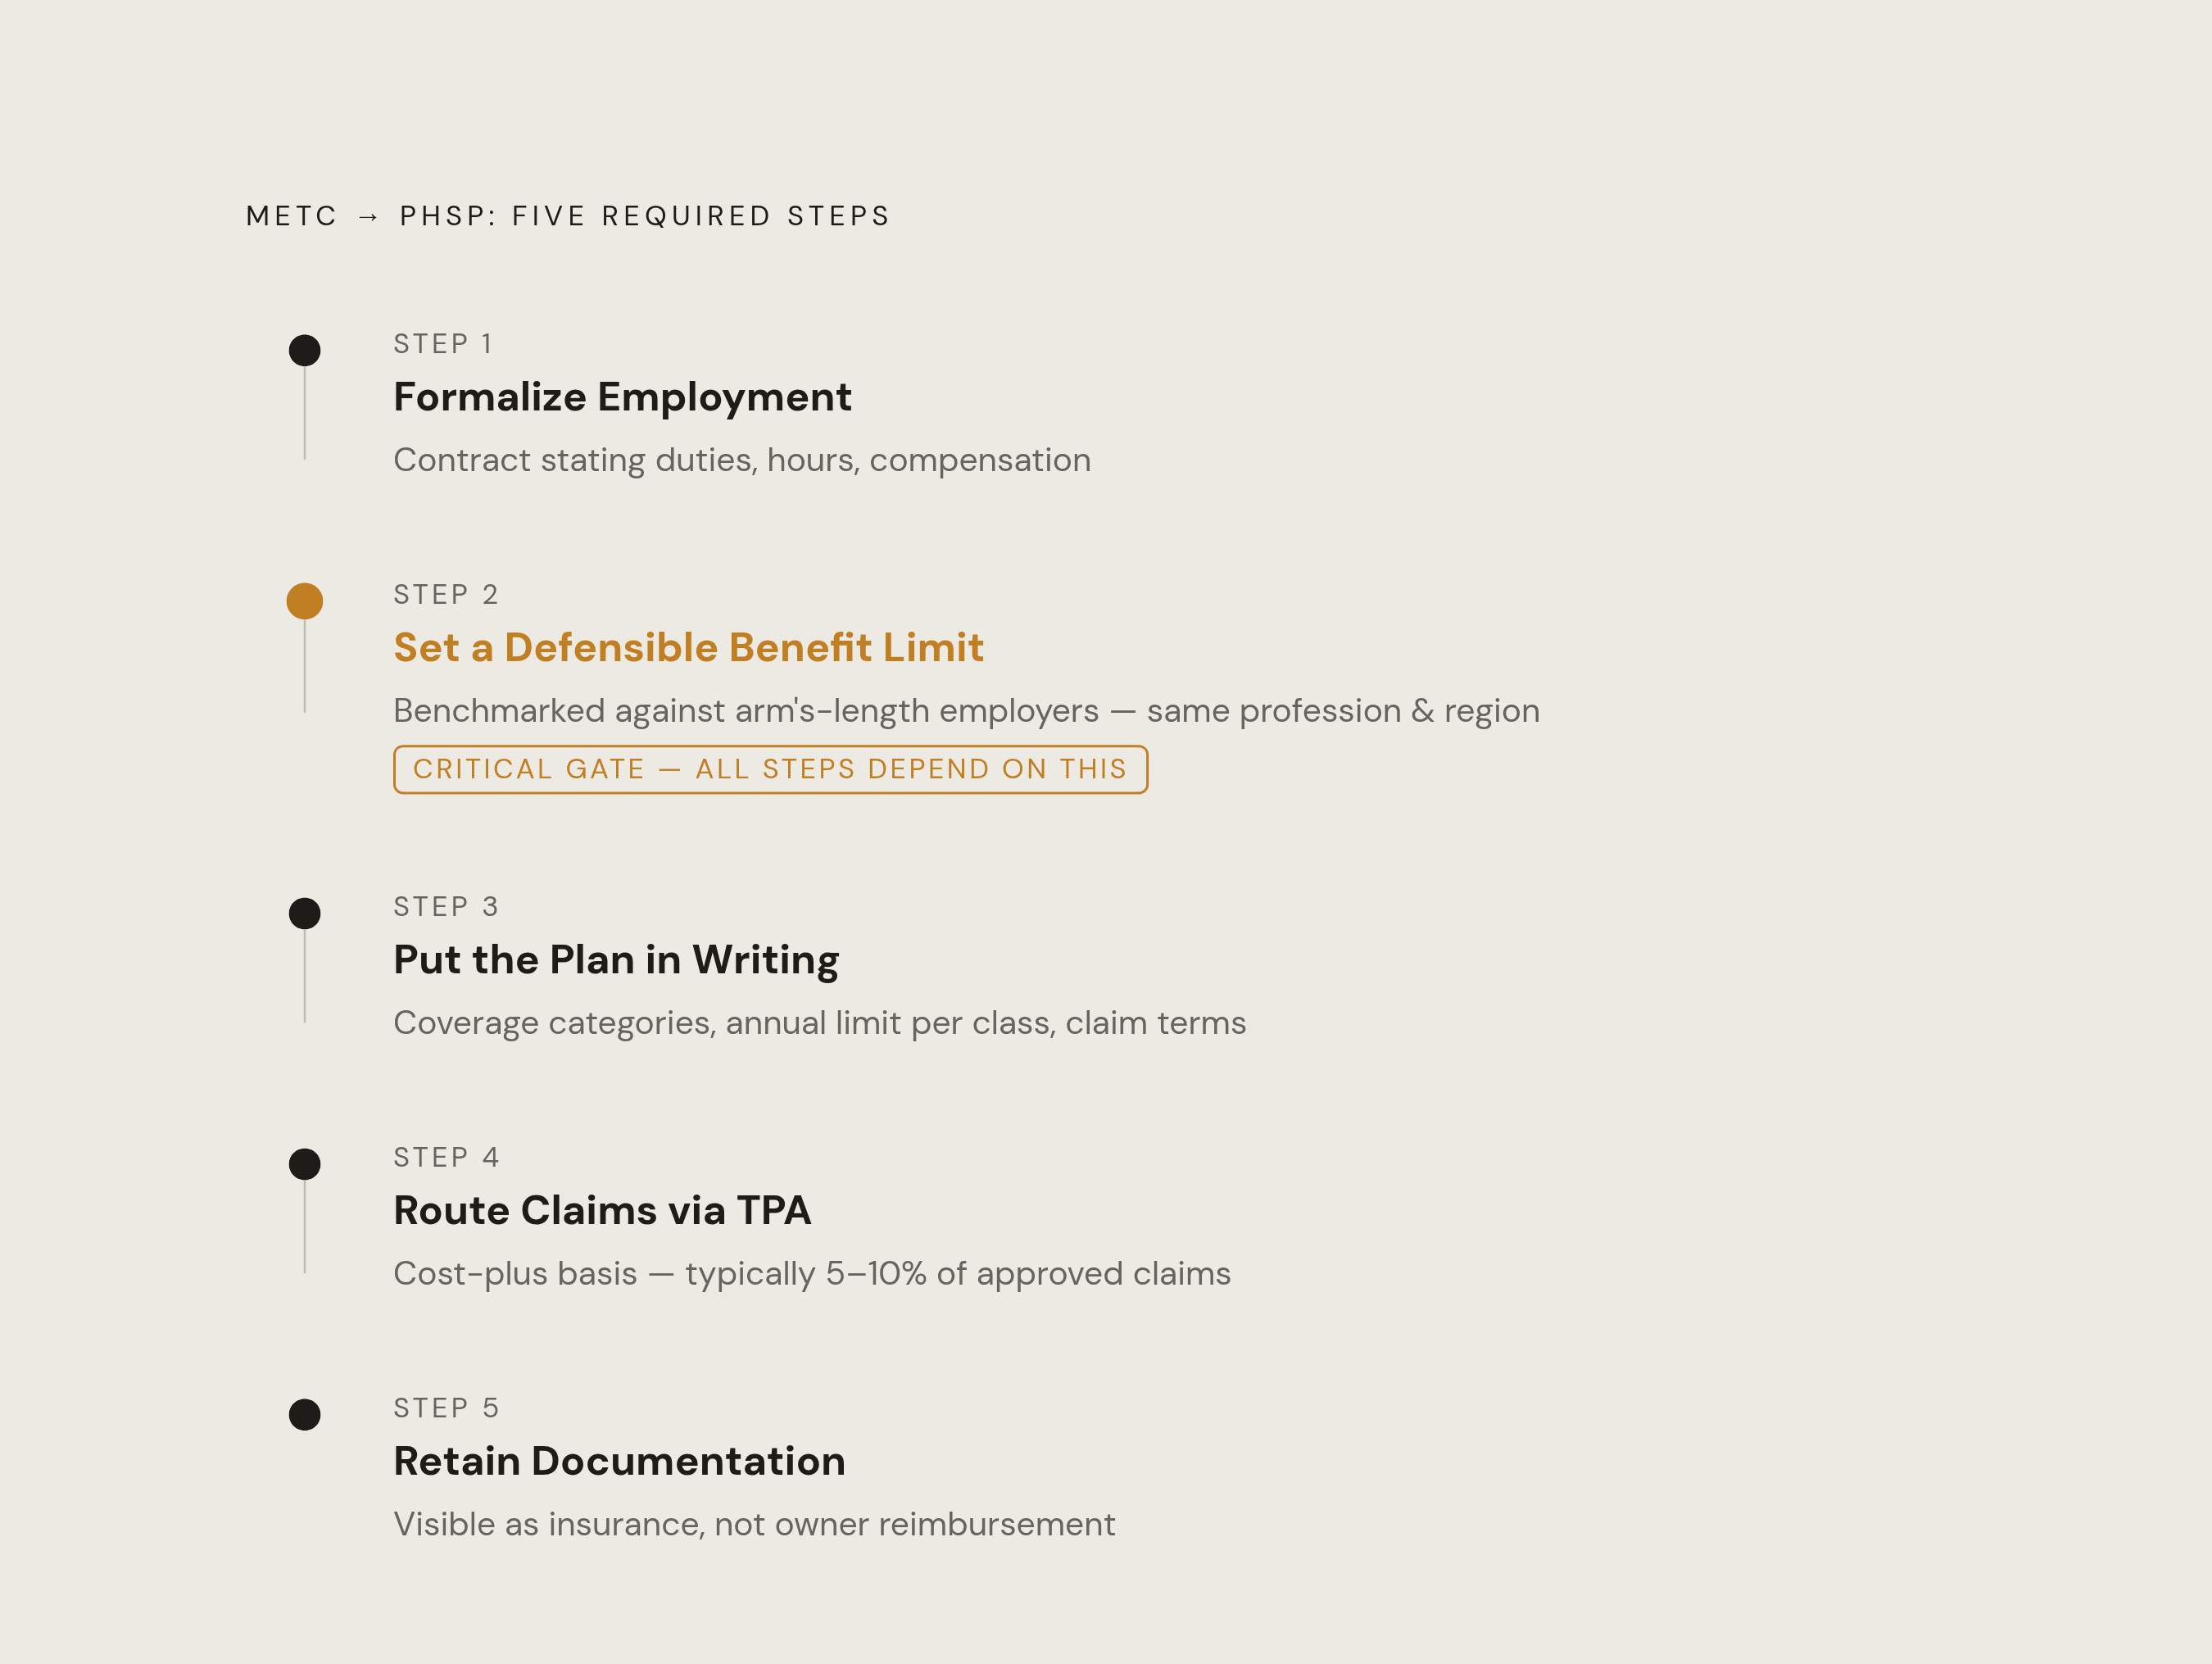2212x1664 pixels.
Task: Click the STEP 1 label
Action: (444, 344)
